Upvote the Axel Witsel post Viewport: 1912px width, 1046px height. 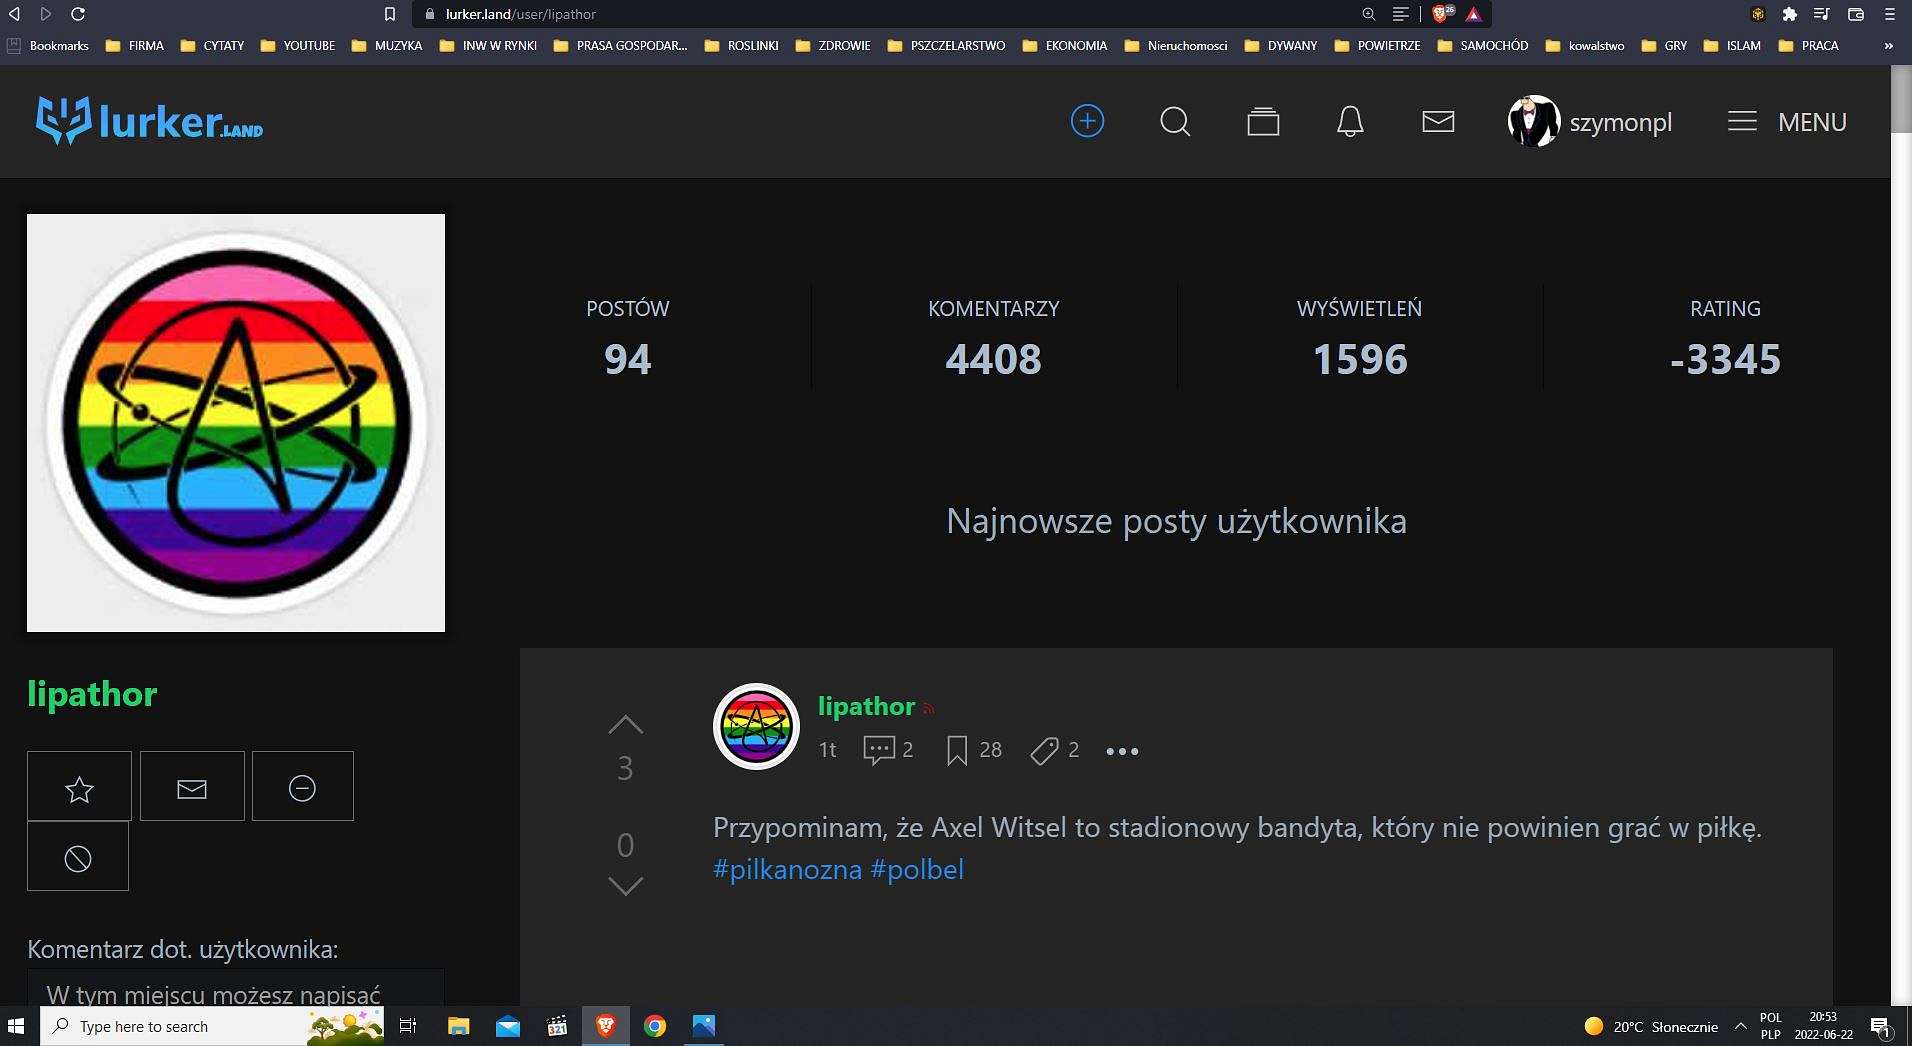pos(626,724)
